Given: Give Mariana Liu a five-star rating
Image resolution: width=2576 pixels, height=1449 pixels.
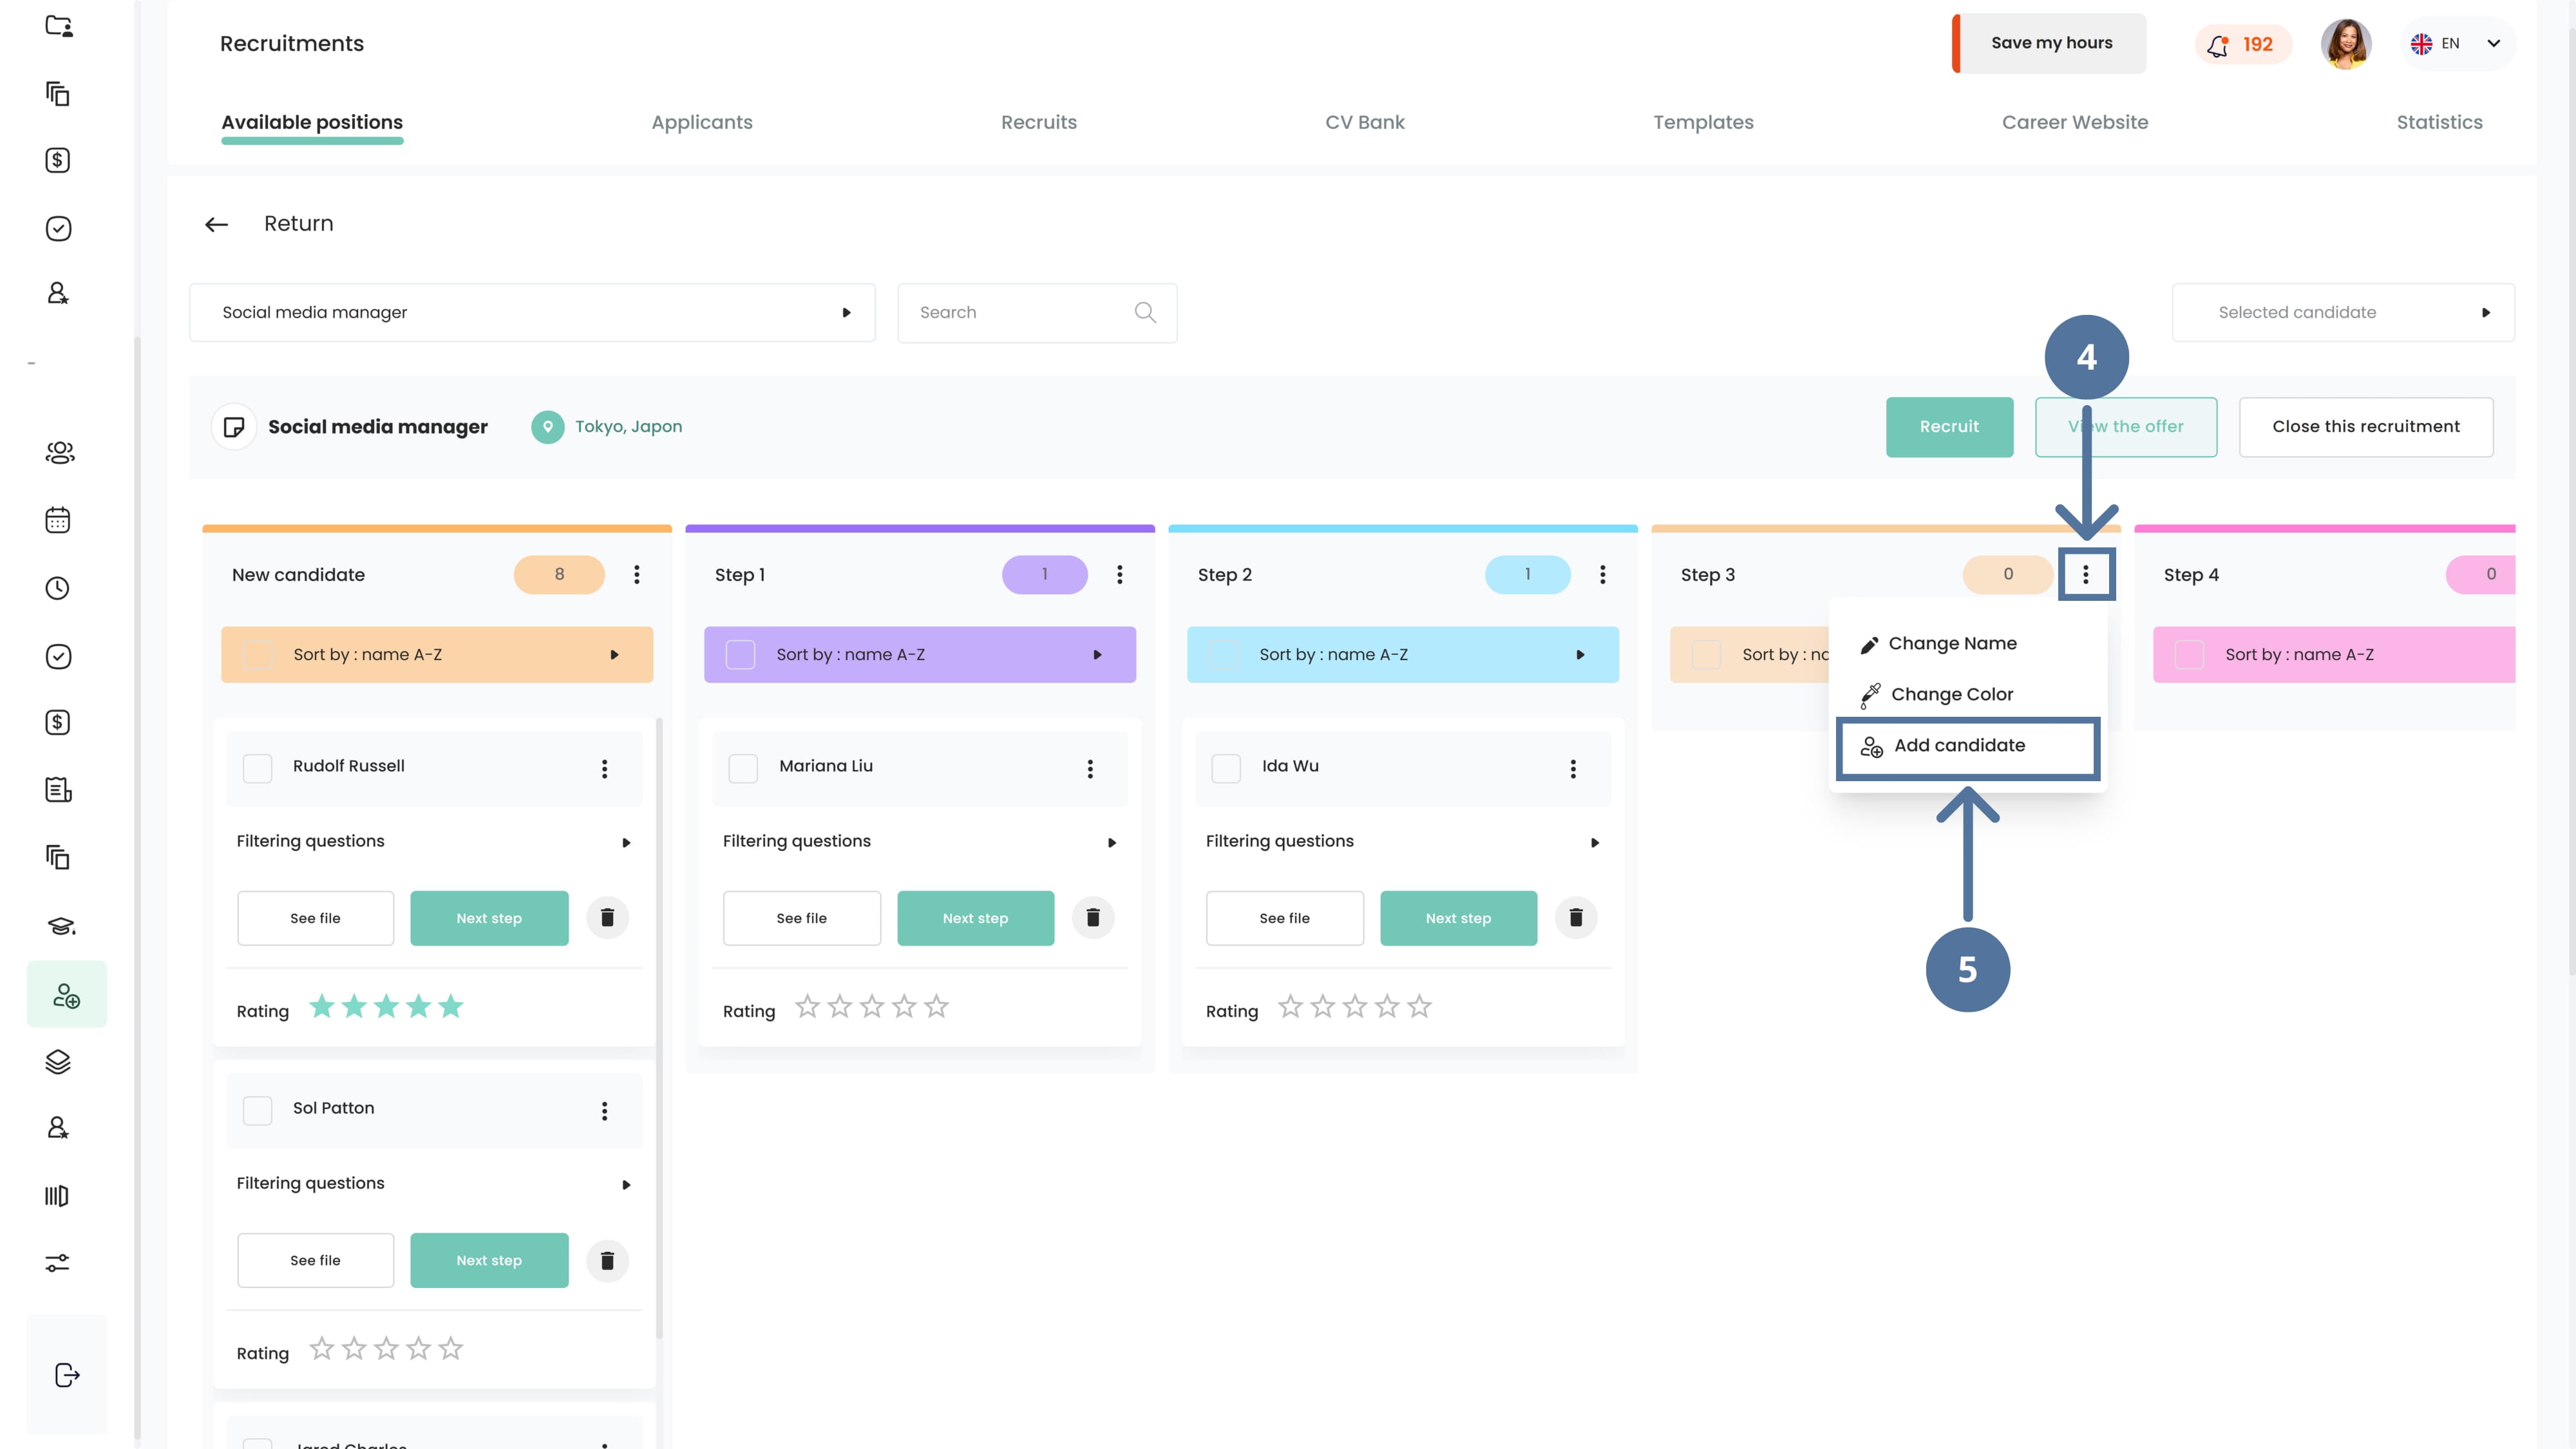Looking at the screenshot, I should point(936,1007).
